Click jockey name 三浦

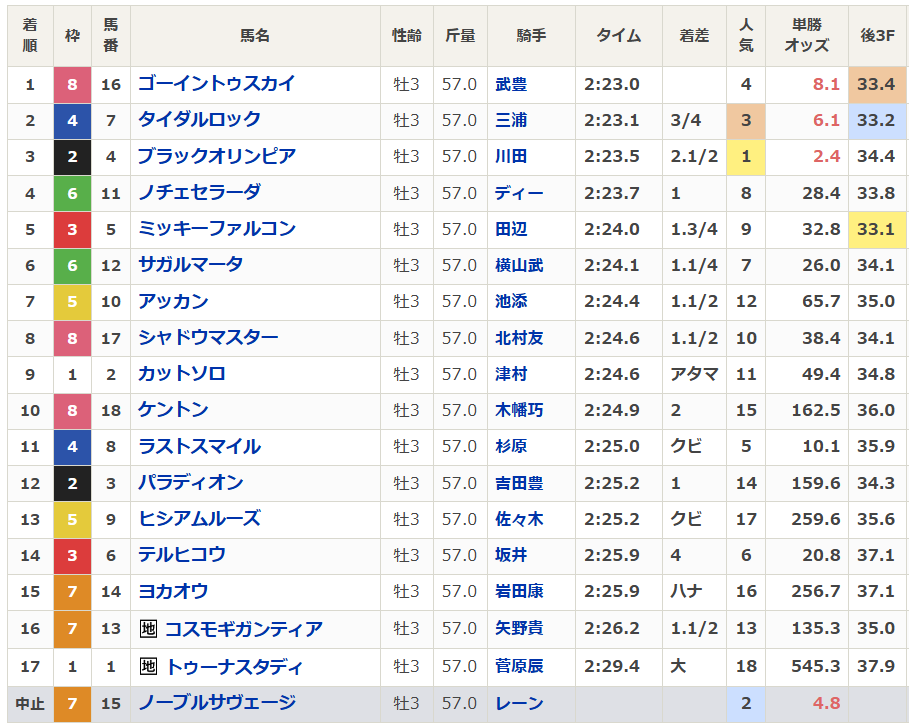point(511,121)
